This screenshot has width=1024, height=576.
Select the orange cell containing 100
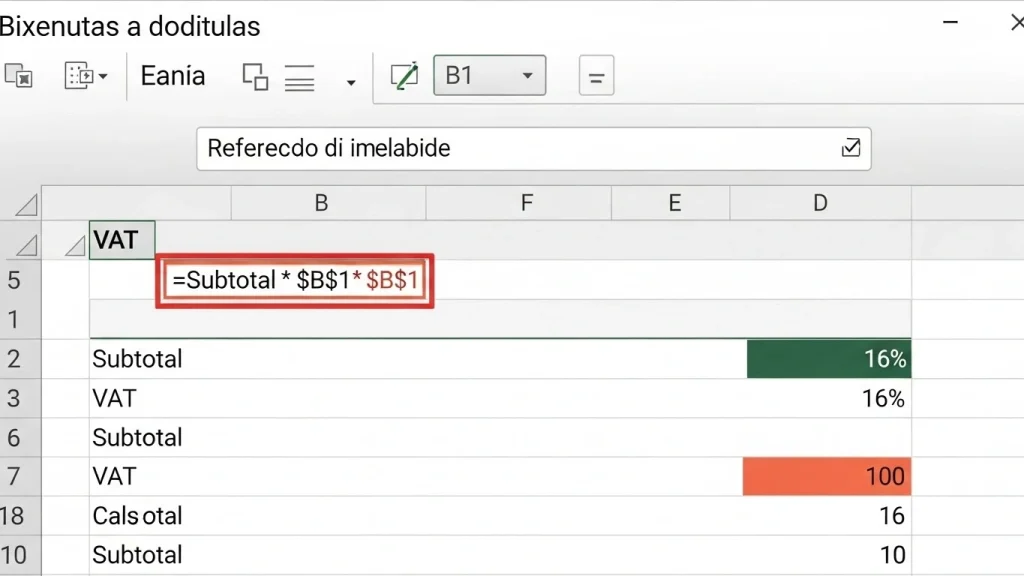pyautogui.click(x=826, y=476)
